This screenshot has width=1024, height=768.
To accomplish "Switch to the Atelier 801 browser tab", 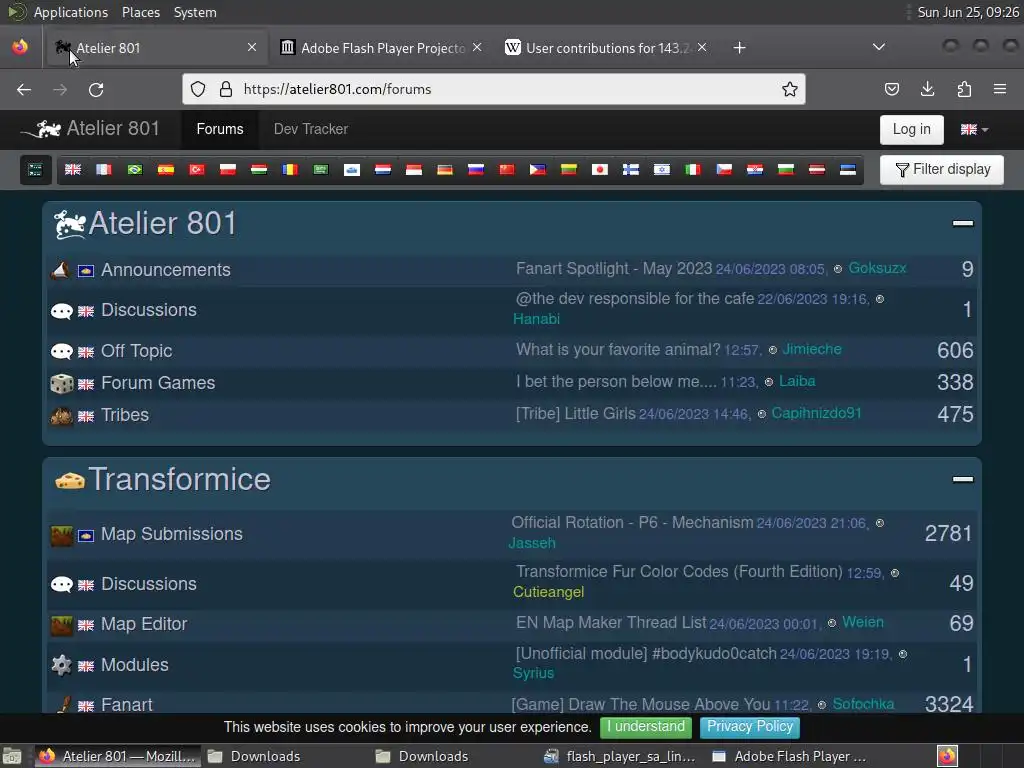I will click(x=157, y=48).
